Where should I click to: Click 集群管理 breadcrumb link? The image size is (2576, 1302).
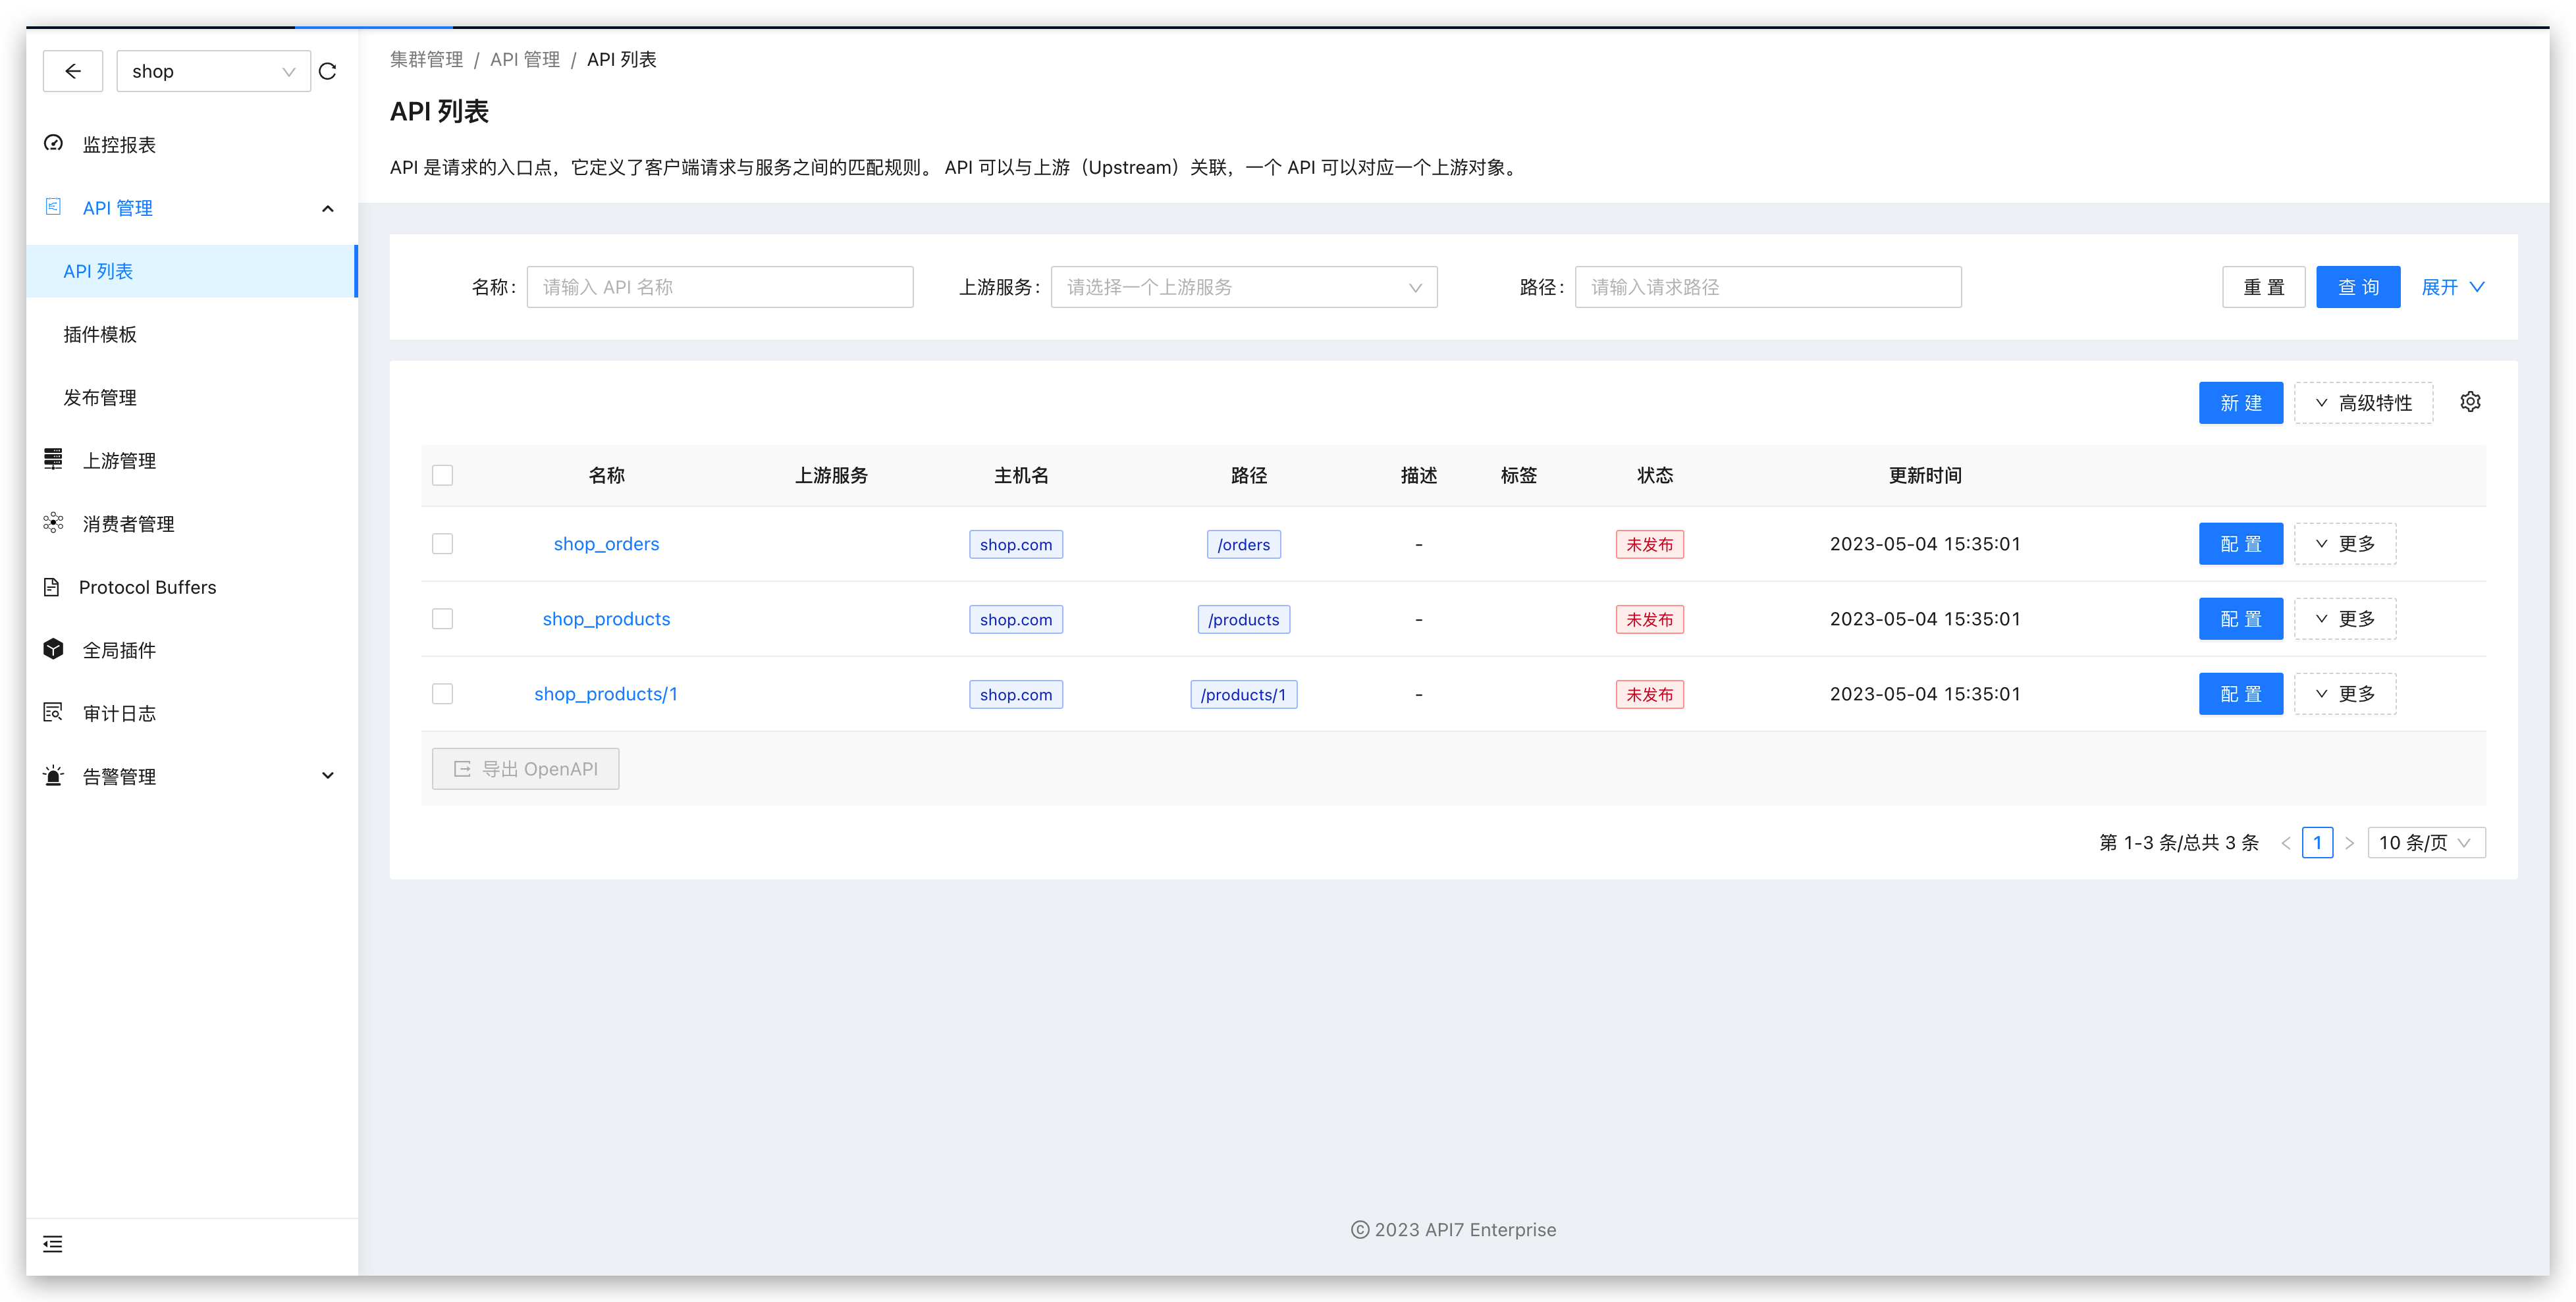pos(426,59)
